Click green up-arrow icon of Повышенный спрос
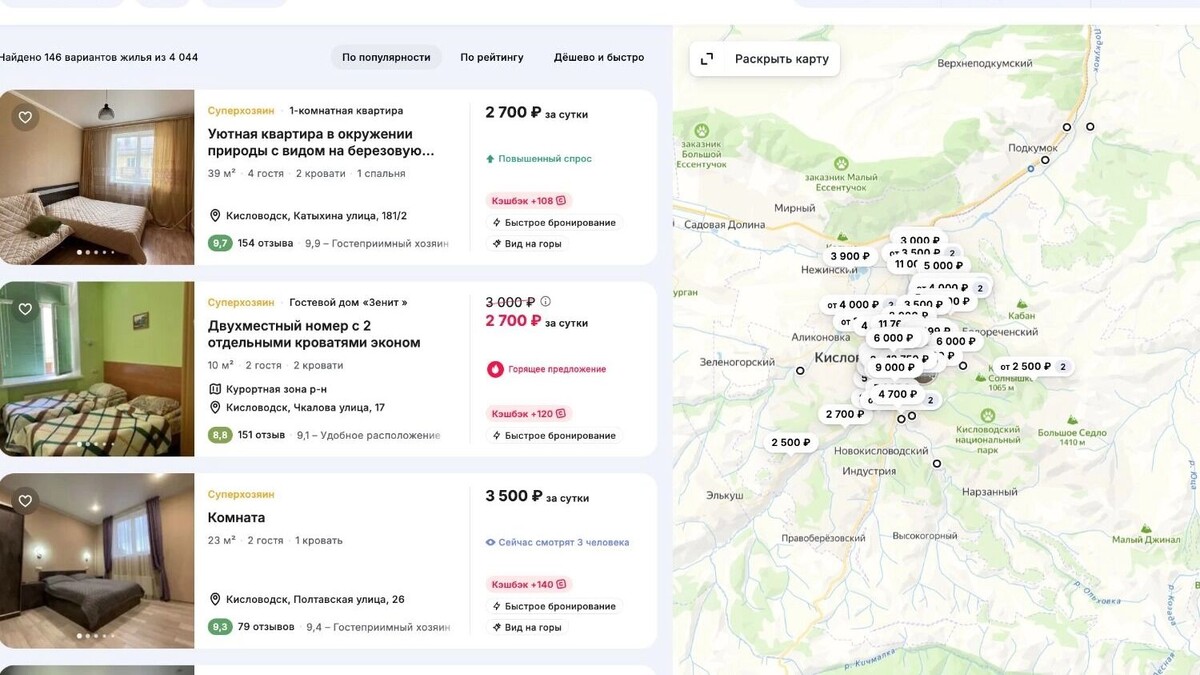Screen dimensions: 1200x675 pos(490,159)
